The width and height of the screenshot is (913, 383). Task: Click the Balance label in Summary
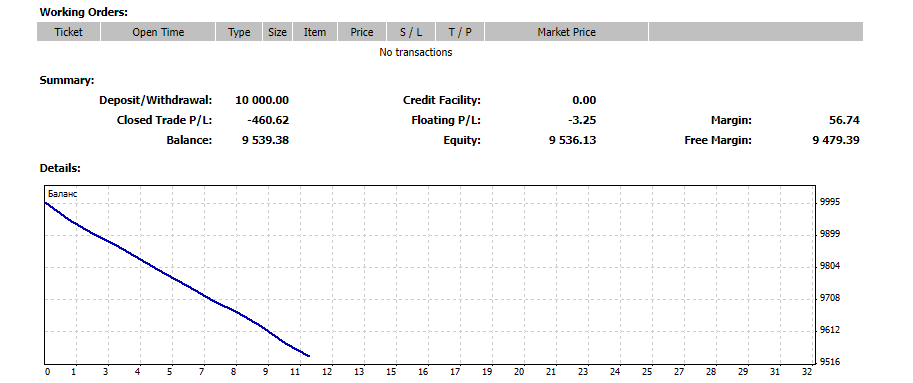coord(189,140)
